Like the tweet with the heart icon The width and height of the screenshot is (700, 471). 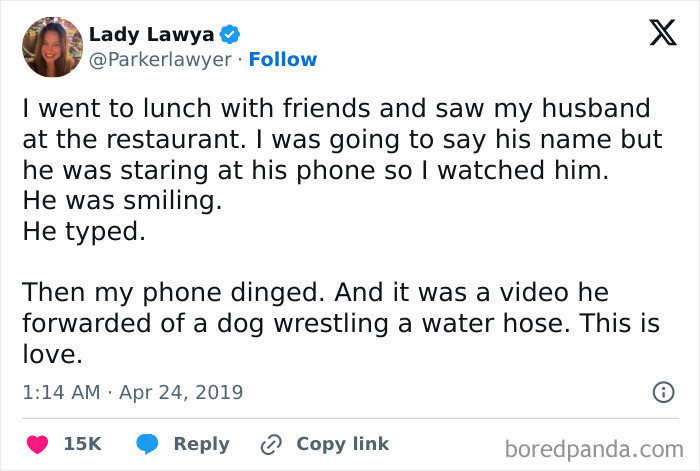37,444
